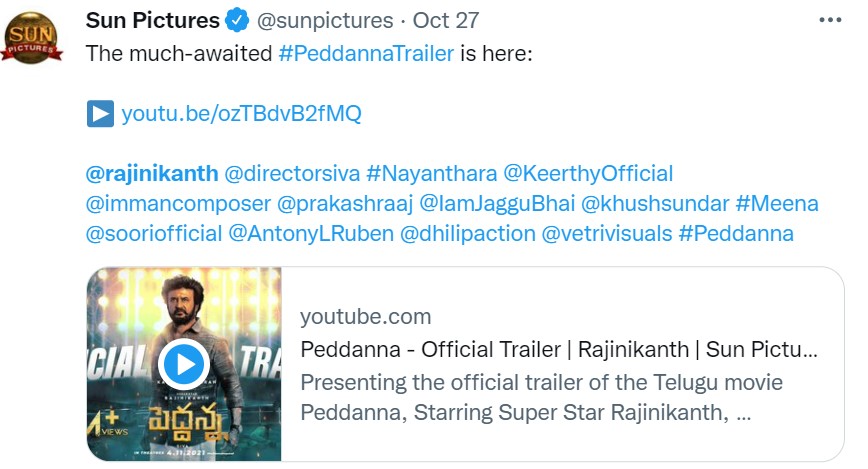Screen dimensions: 868x469
Task: Click the blue play emoji before YouTube link
Action: (x=100, y=113)
